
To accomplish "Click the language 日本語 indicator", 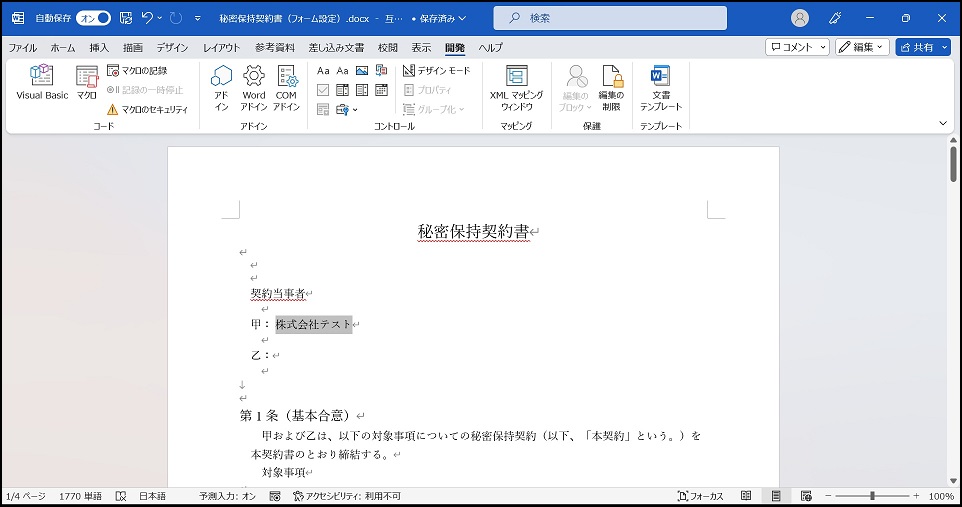I will pyautogui.click(x=153, y=496).
